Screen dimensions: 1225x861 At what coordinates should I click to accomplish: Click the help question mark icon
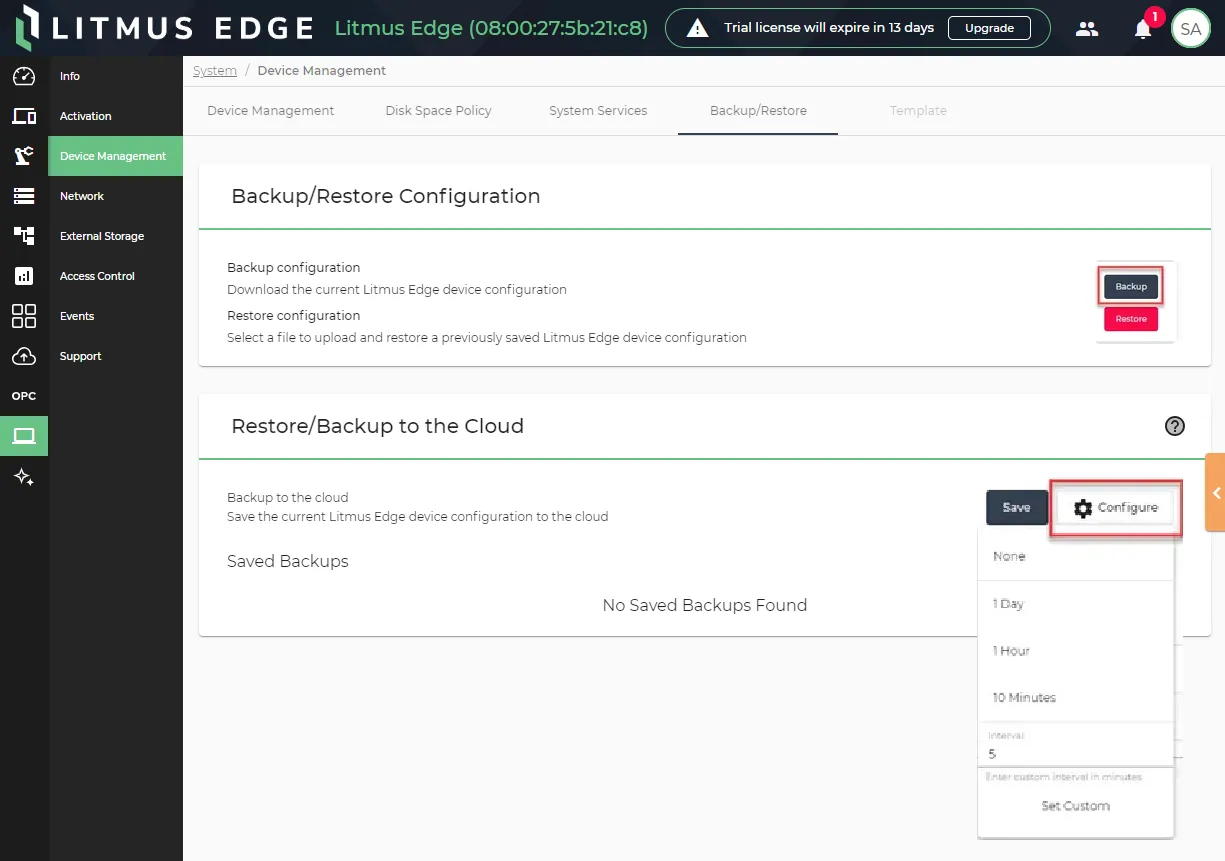coord(1175,426)
